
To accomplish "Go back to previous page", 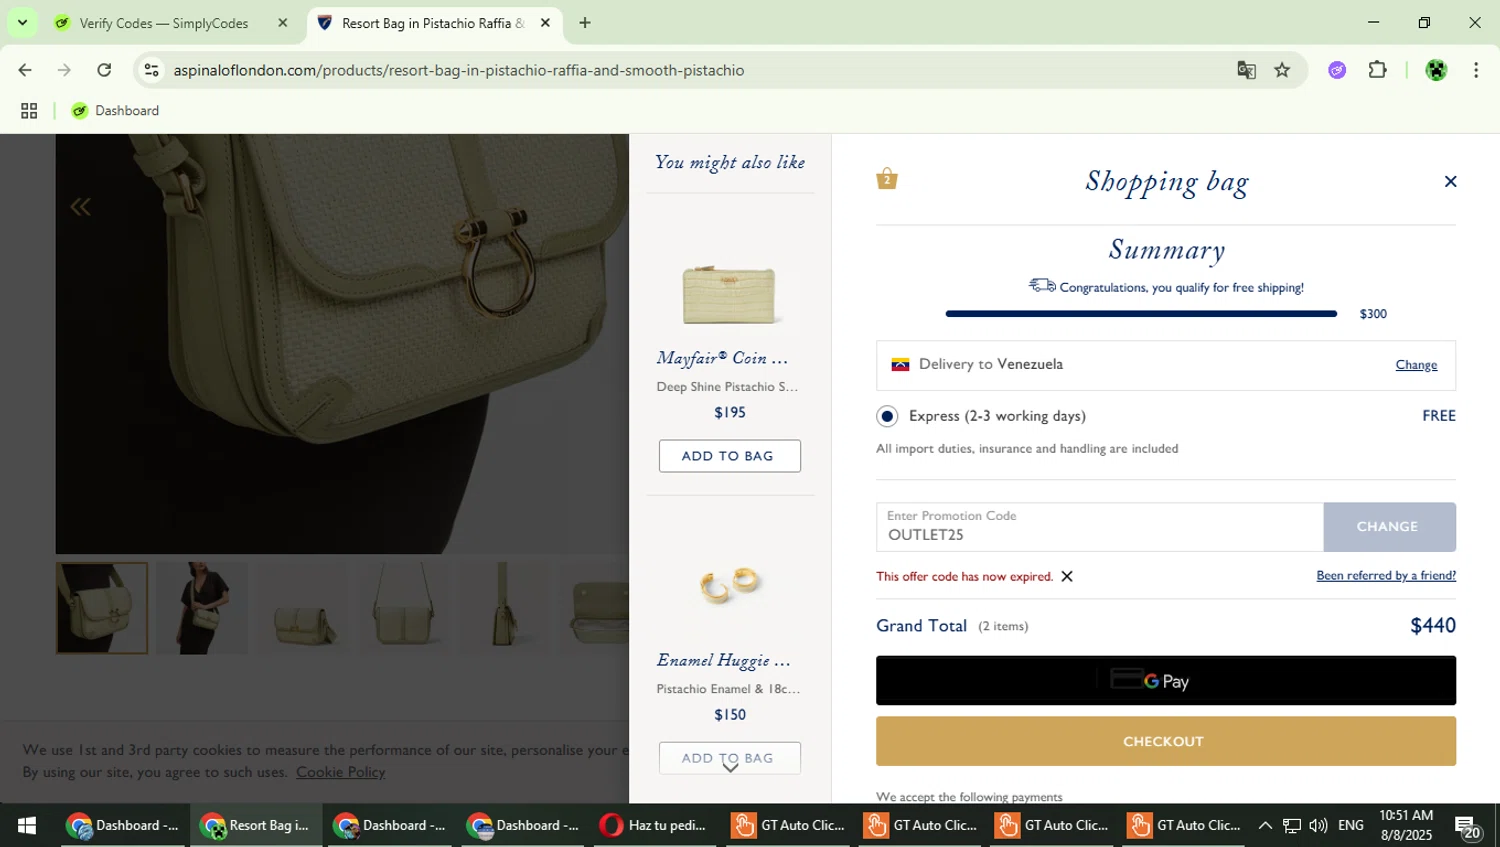I will [x=25, y=70].
